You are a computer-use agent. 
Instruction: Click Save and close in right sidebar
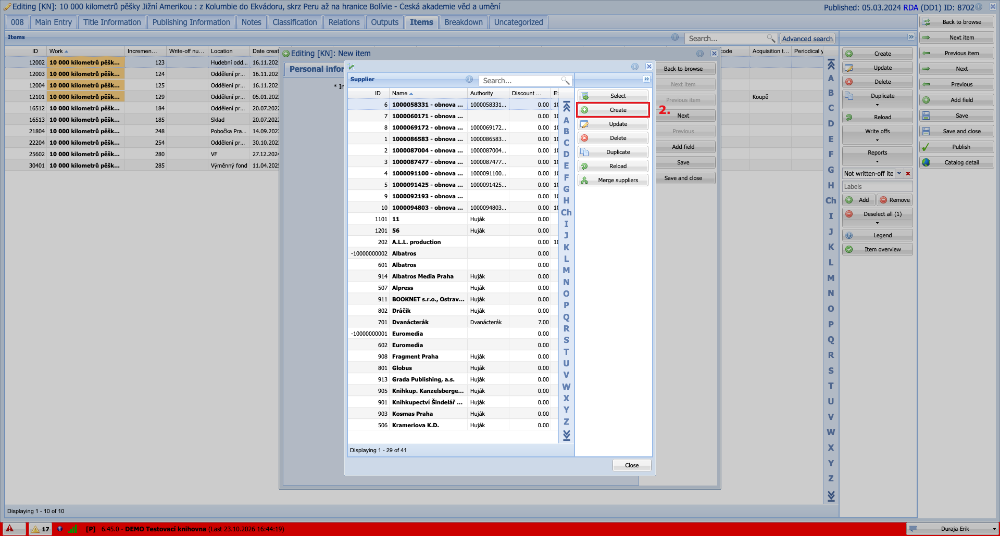[958, 131]
